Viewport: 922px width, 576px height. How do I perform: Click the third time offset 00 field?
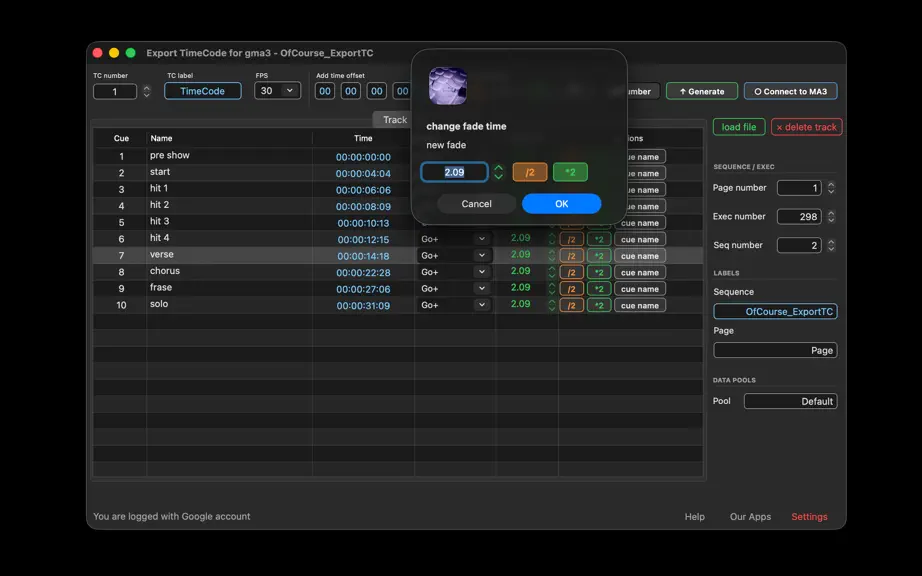point(376,91)
